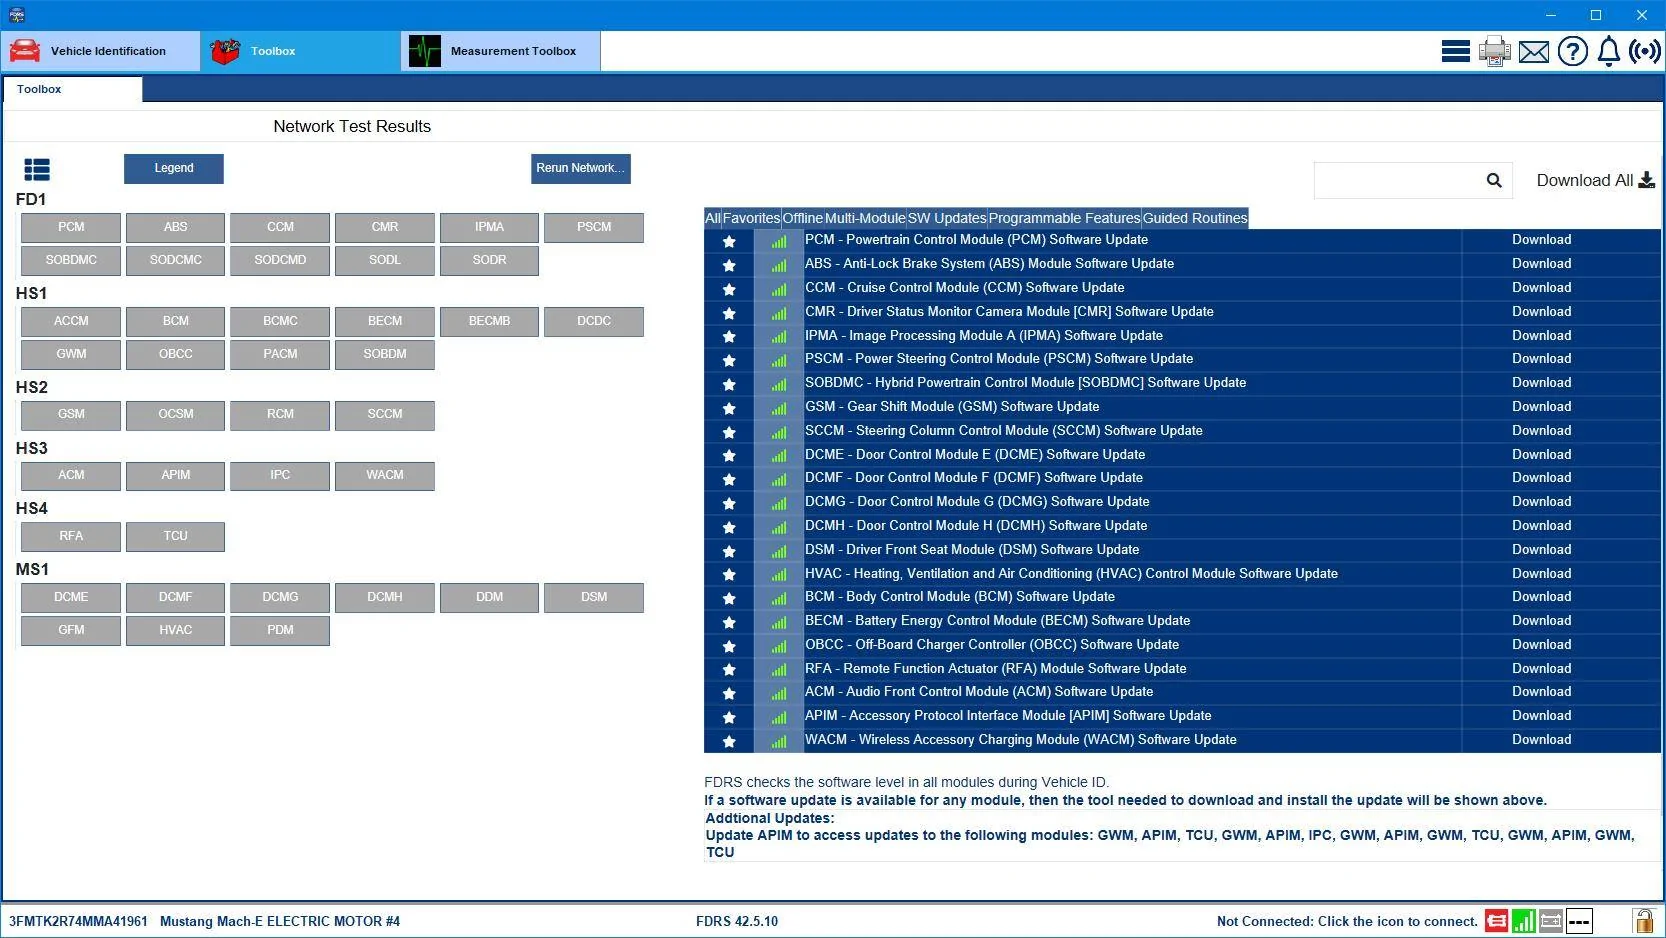
Task: Download the DCMH Software Update
Action: 1541,526
